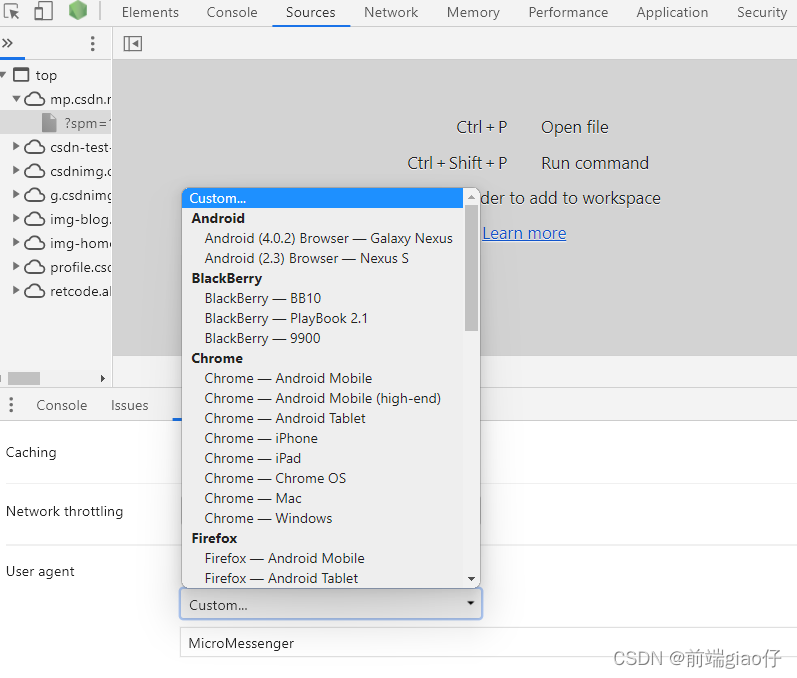Click the img-blog cloud icon
The image size is (797, 678).
coord(35,219)
